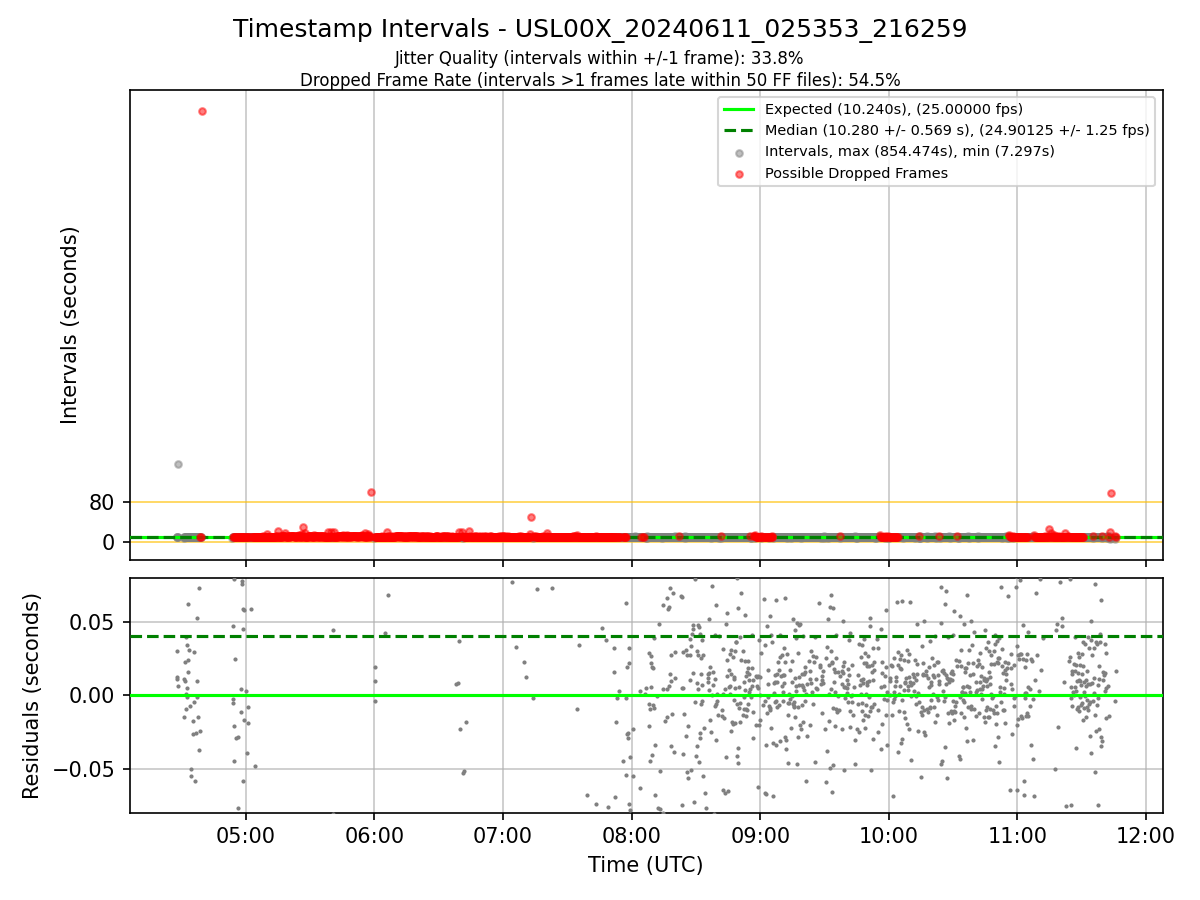Click 'Possible Dropped Frames' legend entry
Image resolution: width=1200 pixels, height=900 pixels.
coord(856,173)
